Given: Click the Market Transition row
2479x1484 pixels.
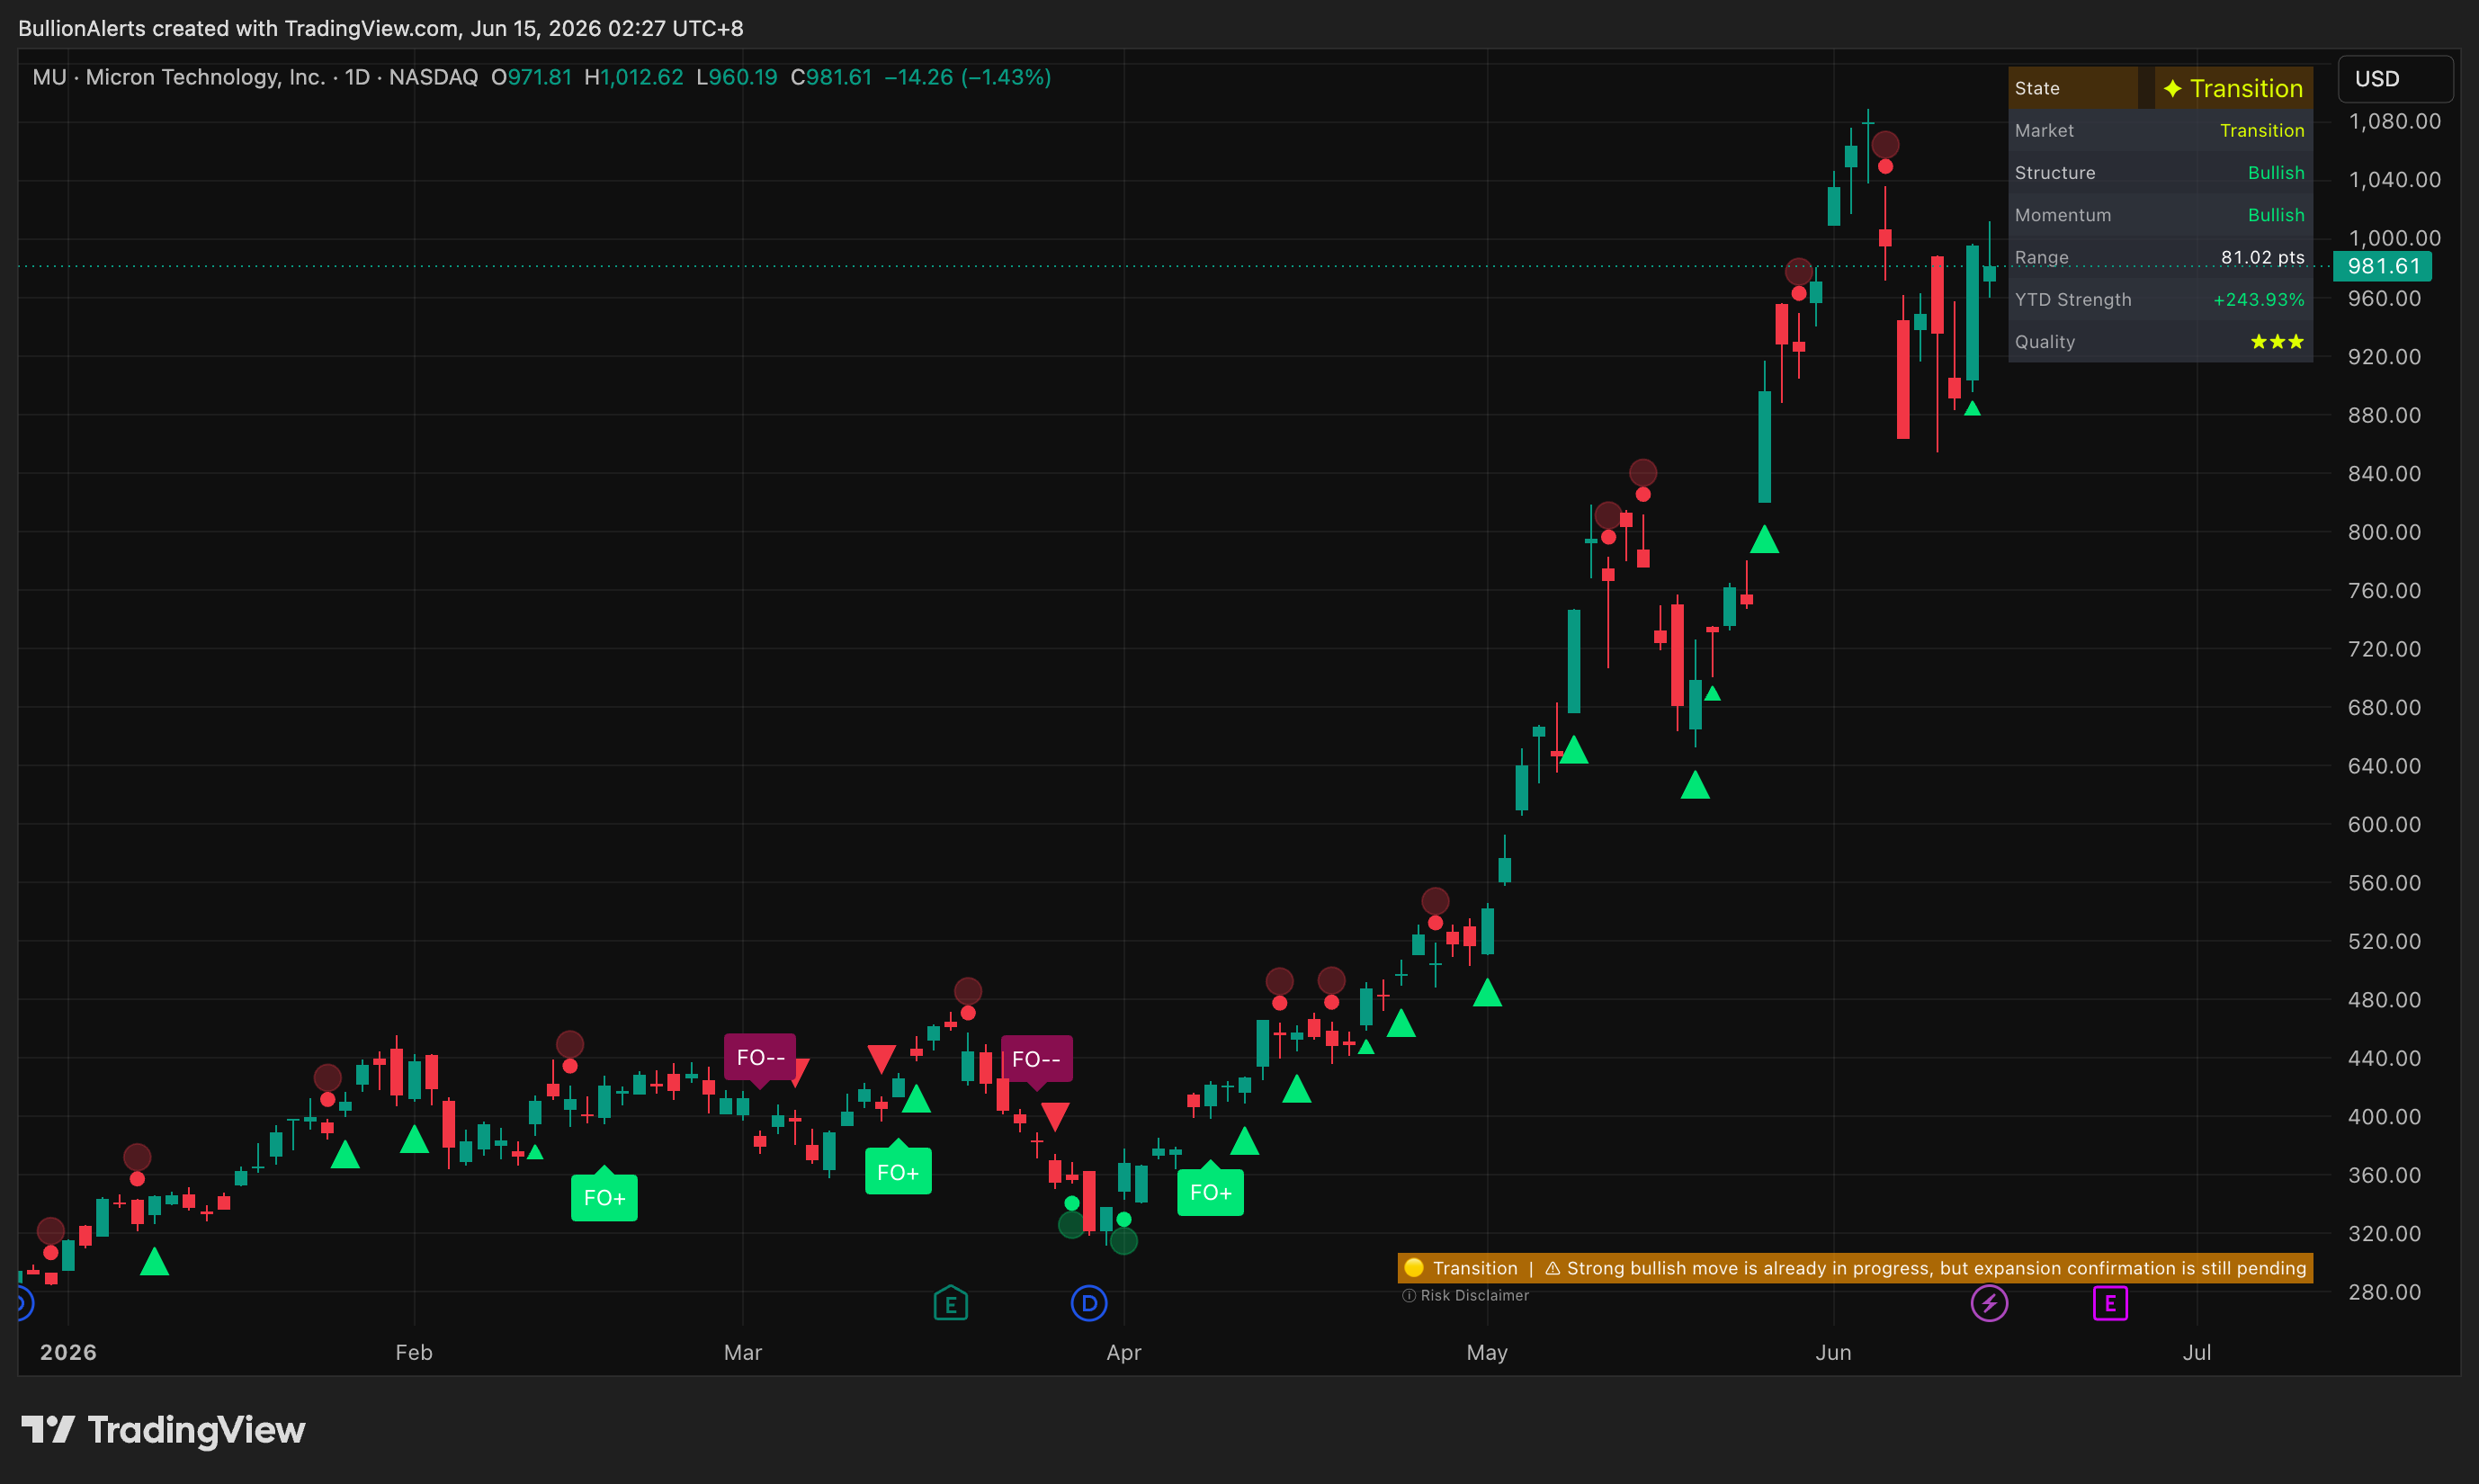Looking at the screenshot, I should 2160,130.
